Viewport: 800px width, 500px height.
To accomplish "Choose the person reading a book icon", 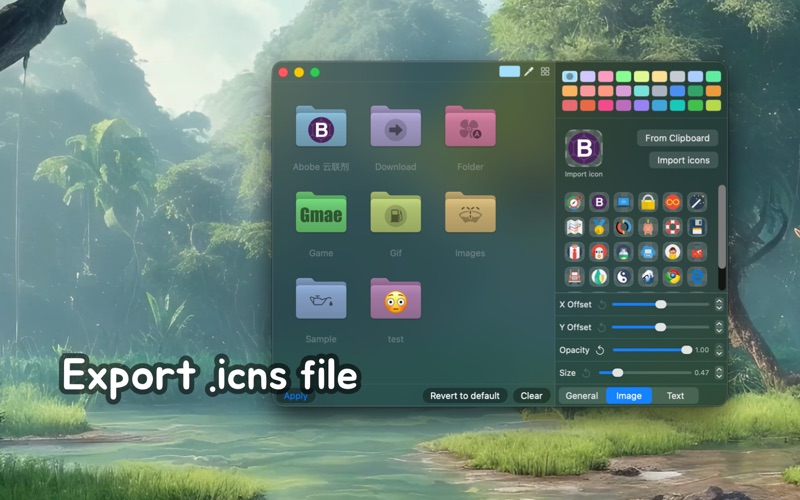I will [672, 252].
